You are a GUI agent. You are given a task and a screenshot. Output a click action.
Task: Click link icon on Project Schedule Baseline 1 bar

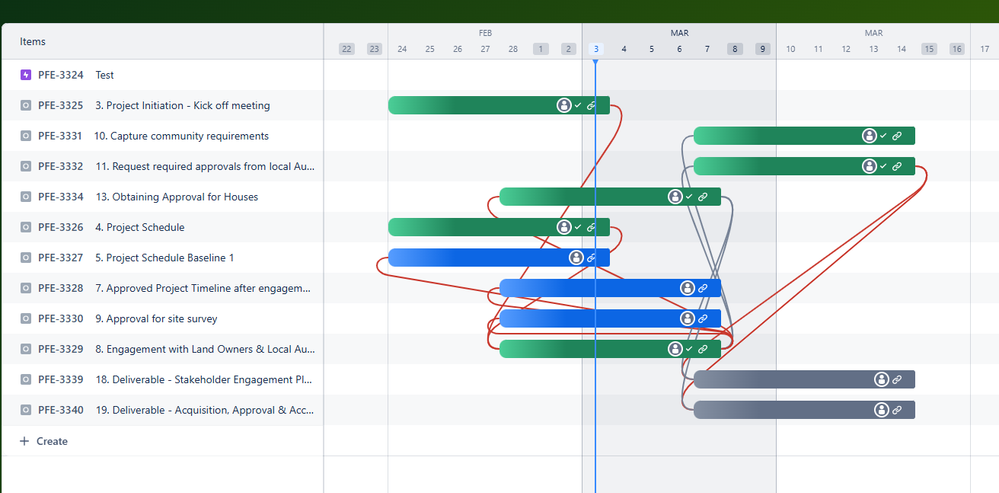coord(591,257)
